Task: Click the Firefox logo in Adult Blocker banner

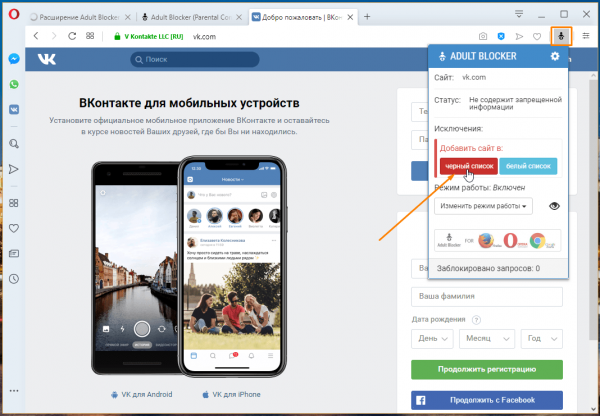Action: (486, 241)
